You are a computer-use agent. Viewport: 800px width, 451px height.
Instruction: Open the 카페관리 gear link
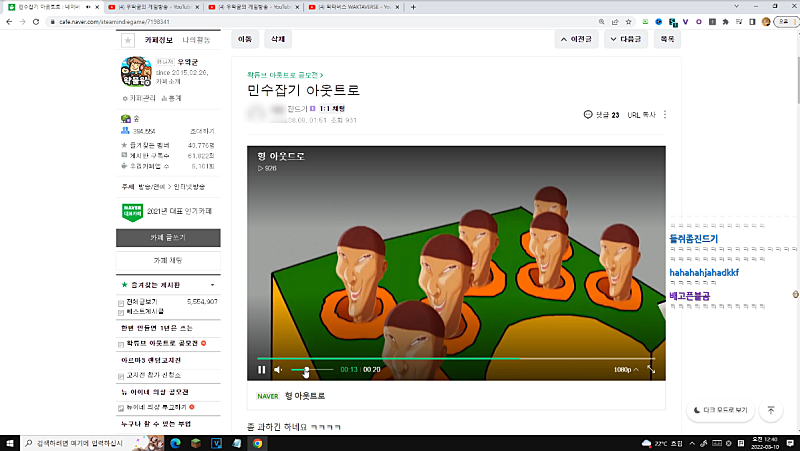[x=139, y=98]
